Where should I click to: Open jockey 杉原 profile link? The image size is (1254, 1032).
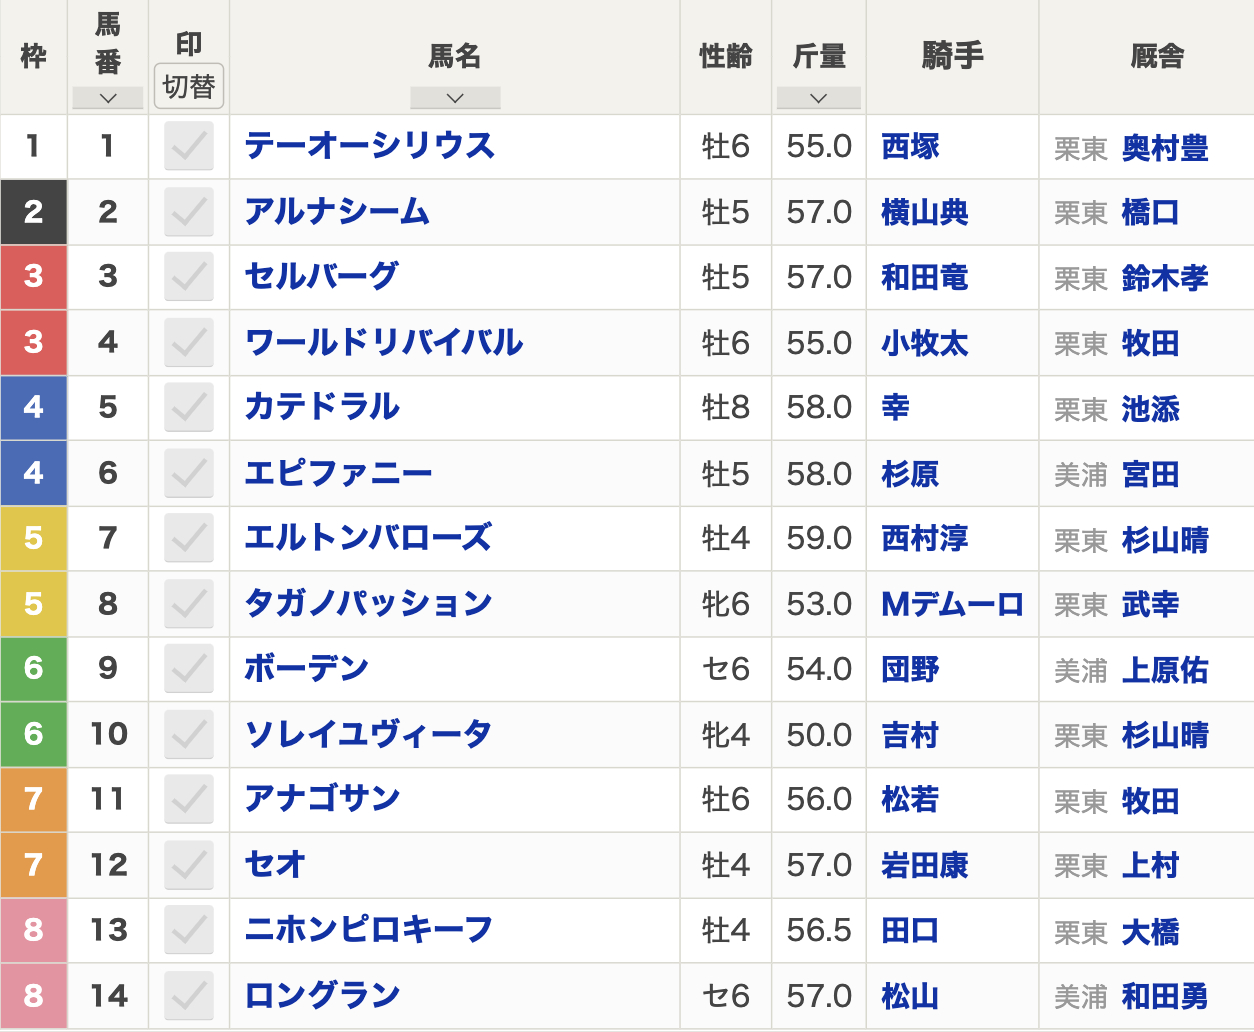click(910, 473)
